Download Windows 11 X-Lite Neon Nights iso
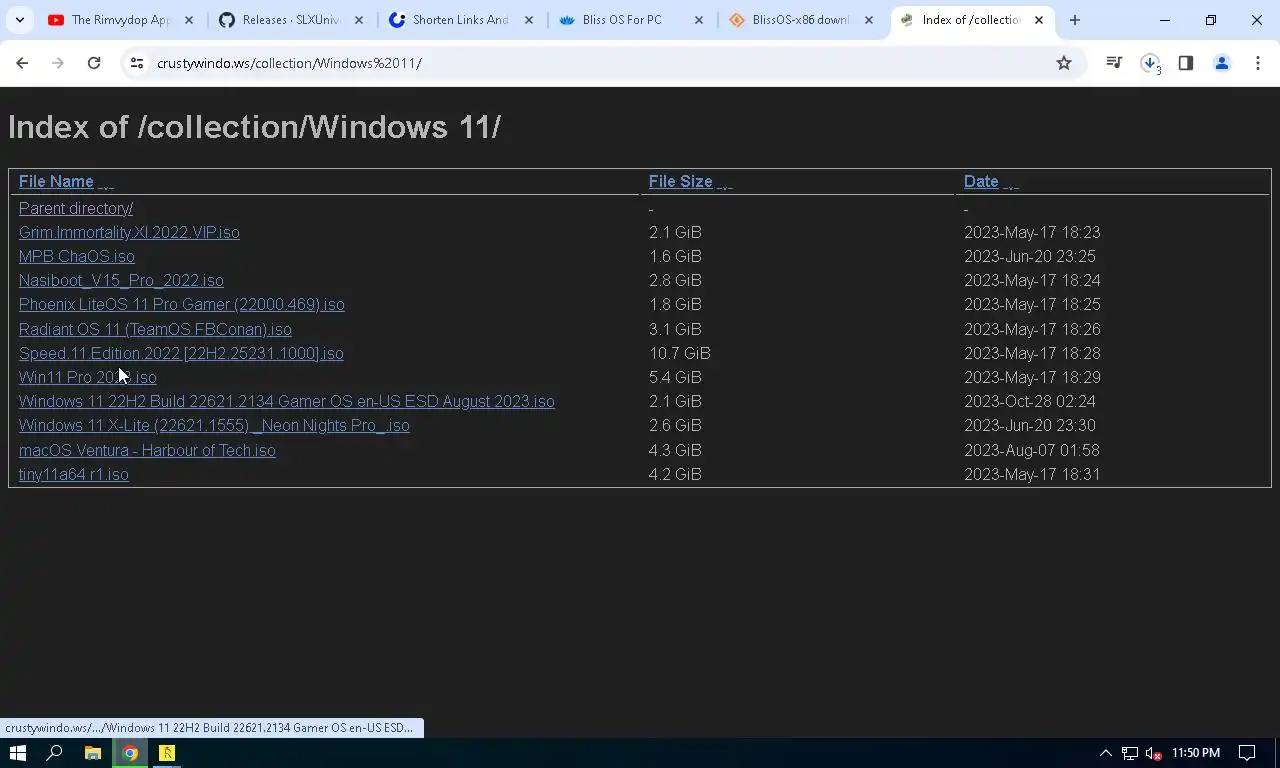Screen dimensions: 1280x768 pos(214,425)
